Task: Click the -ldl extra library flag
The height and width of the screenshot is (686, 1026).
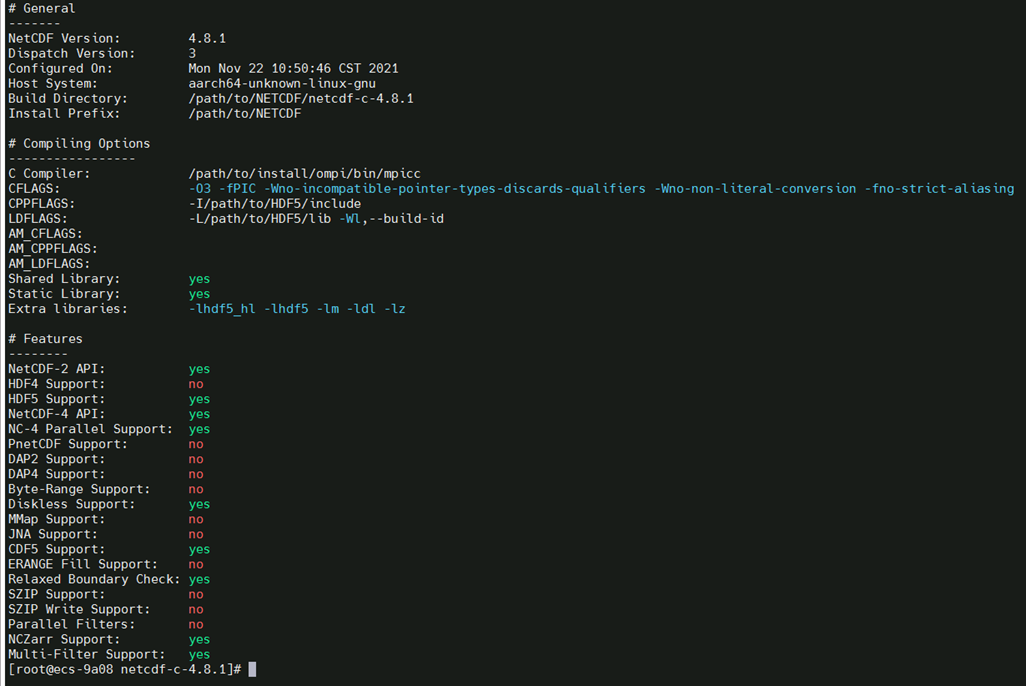Action: pyautogui.click(x=361, y=308)
